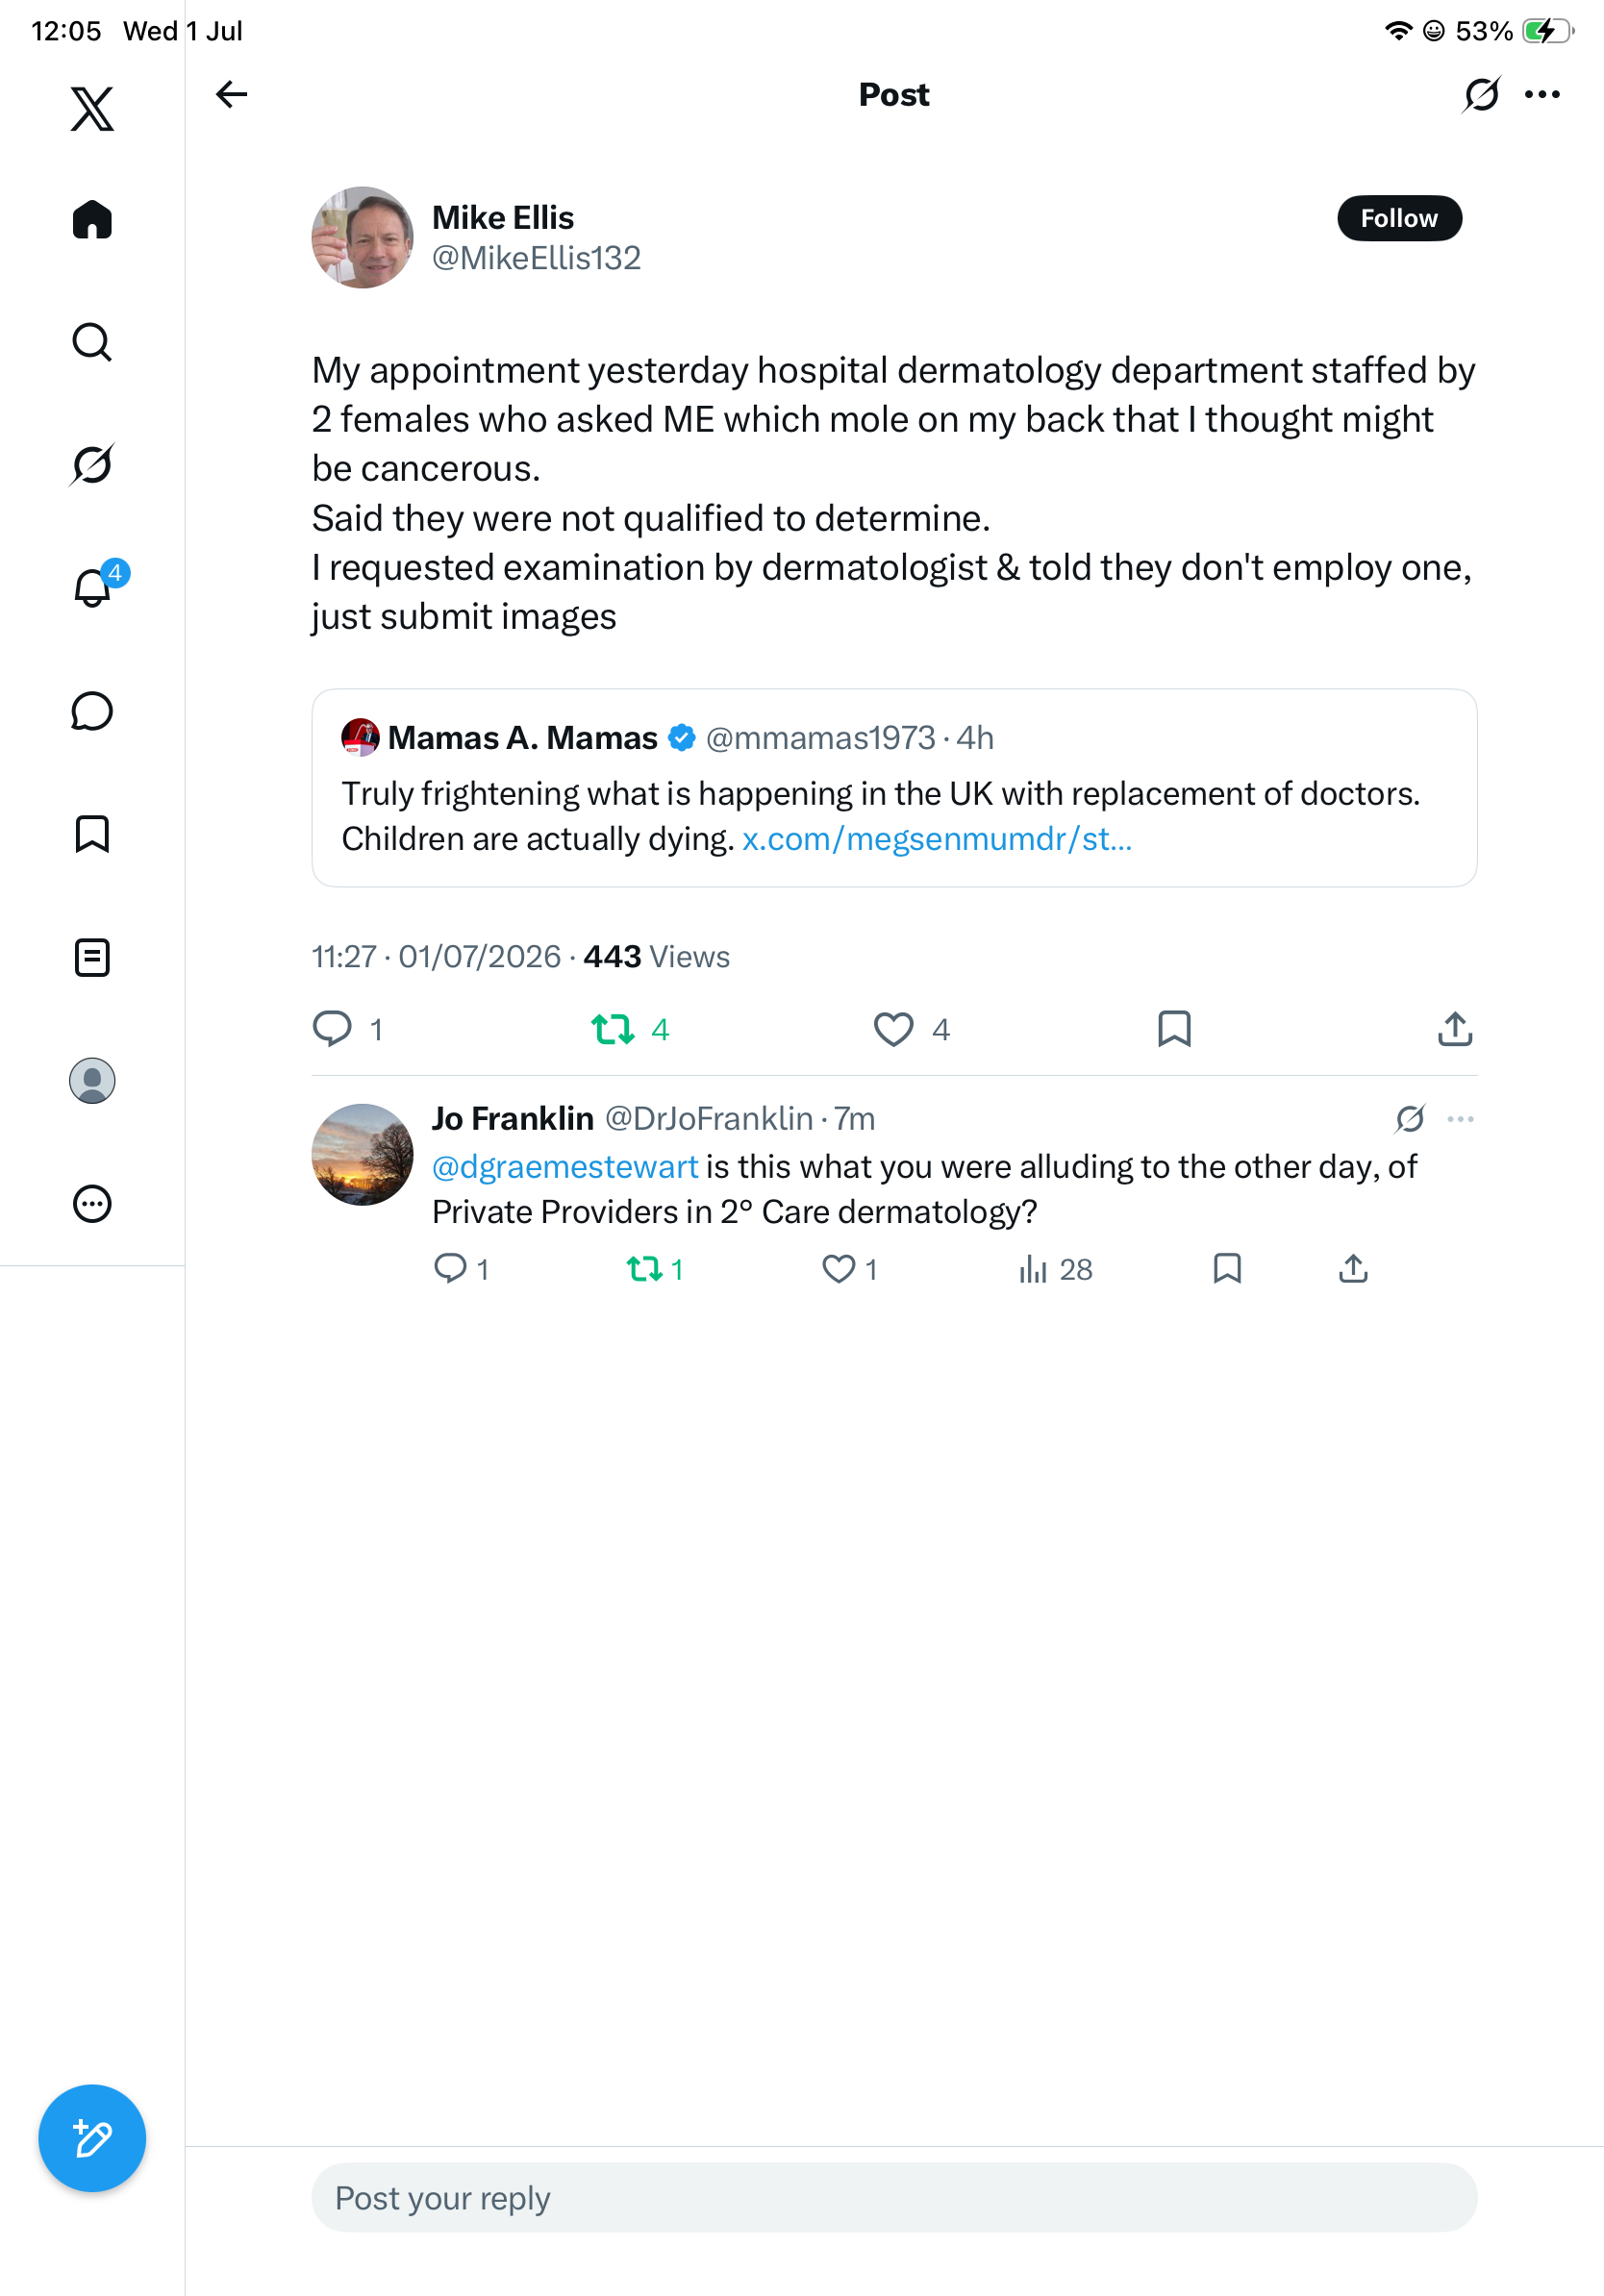Open Search from the sidebar
This screenshot has width=1604, height=2296.
pyautogui.click(x=92, y=342)
